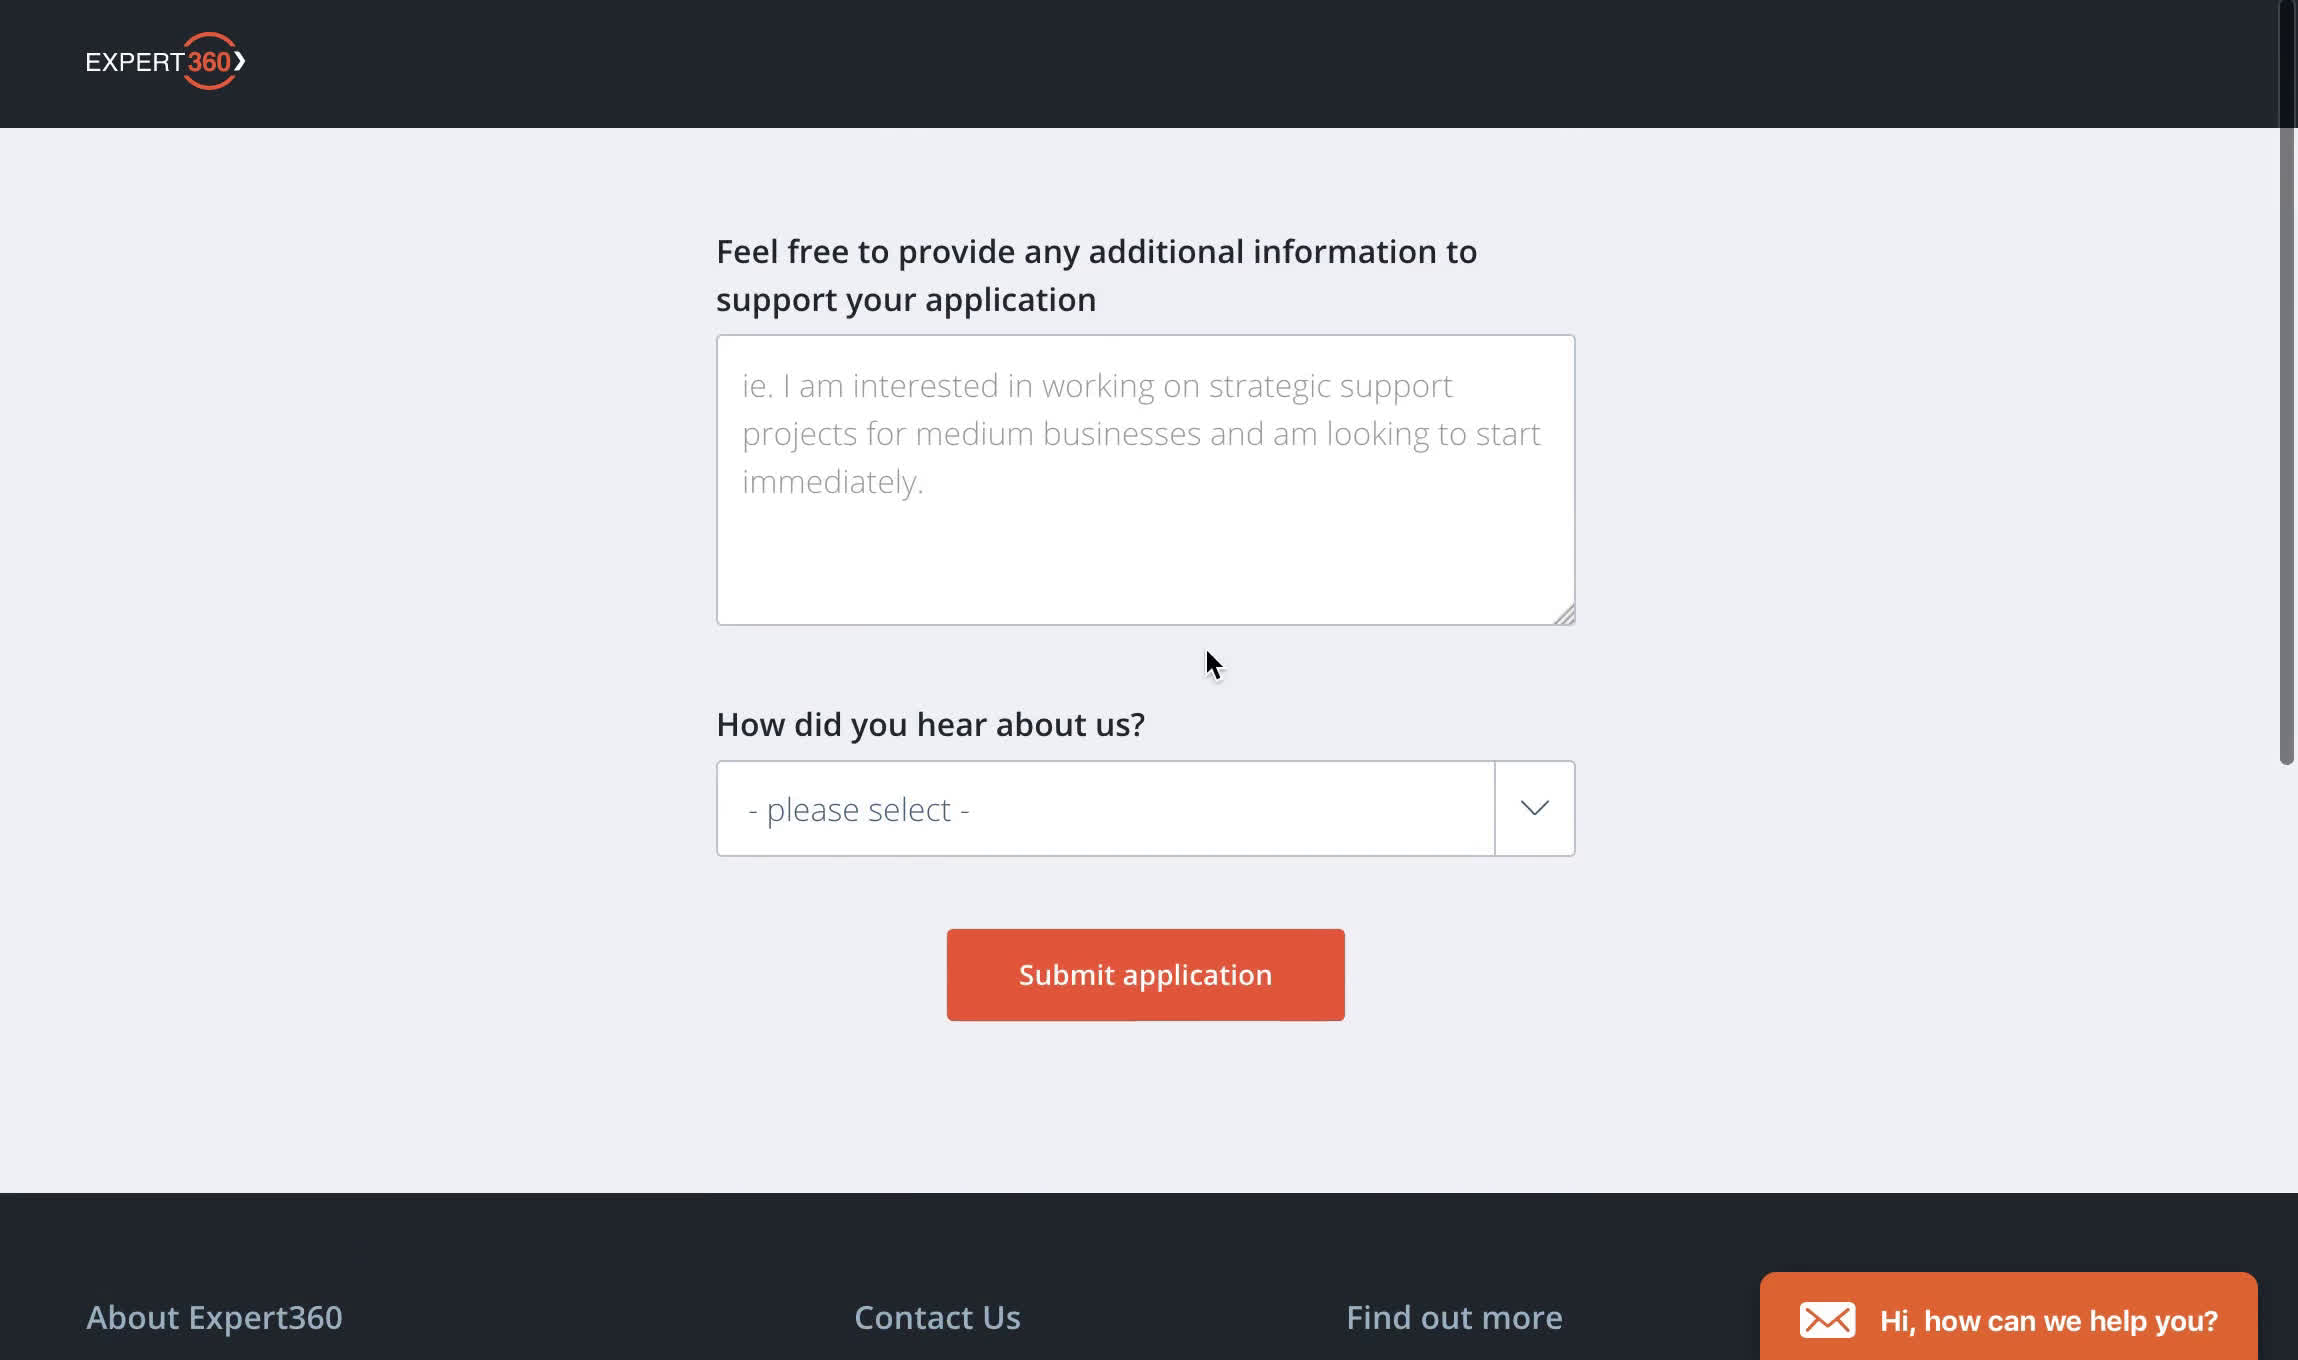
Task: Click the placeholder text starting "ie. I am interested"
Action: (1141, 433)
